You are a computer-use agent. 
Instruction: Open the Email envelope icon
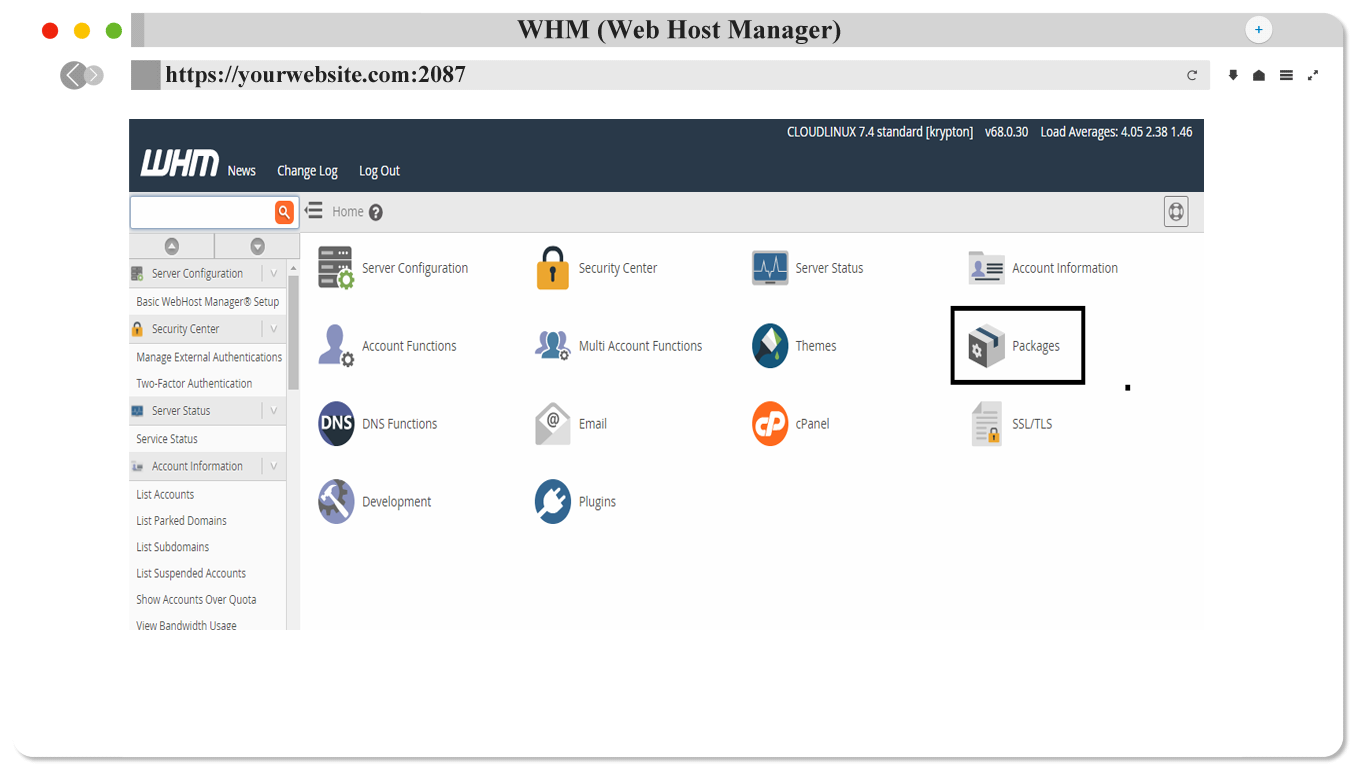click(x=553, y=424)
